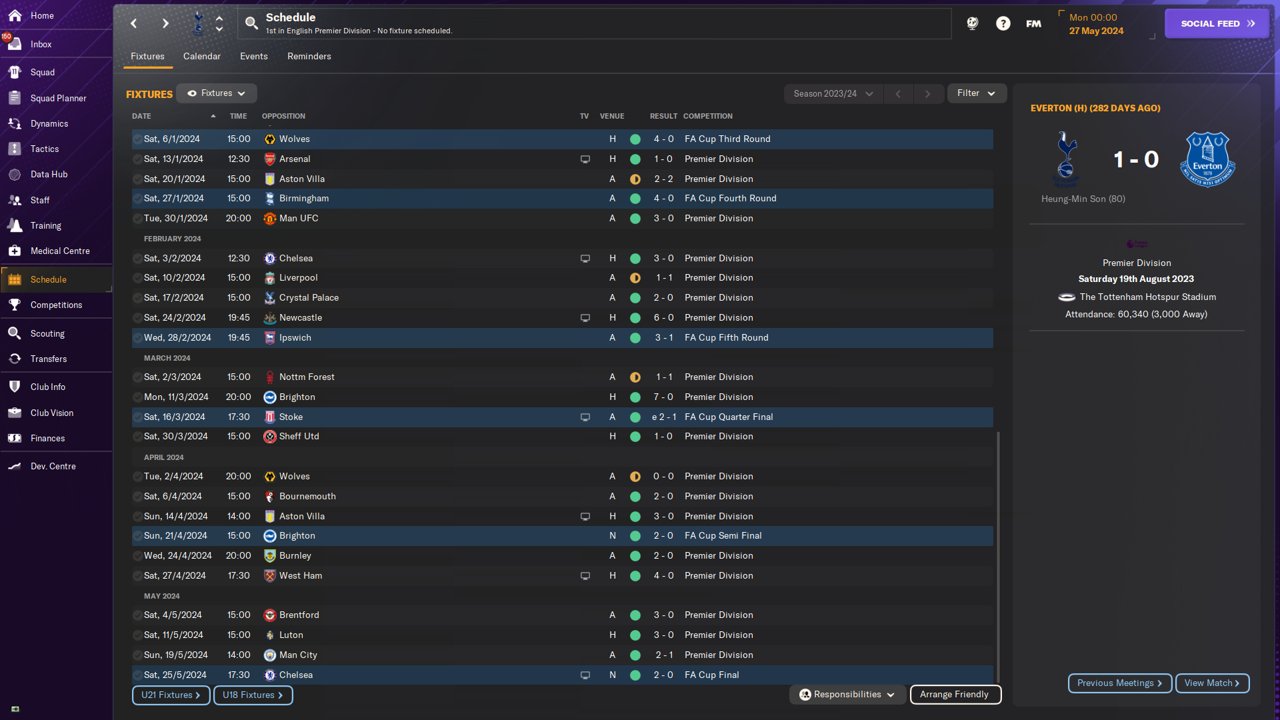Open the Filter dropdown
This screenshot has height=720, width=1280.
(x=976, y=93)
